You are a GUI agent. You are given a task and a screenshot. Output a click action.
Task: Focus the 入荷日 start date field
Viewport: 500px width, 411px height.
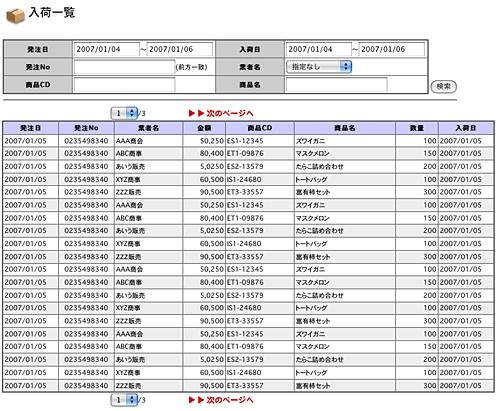click(319, 49)
